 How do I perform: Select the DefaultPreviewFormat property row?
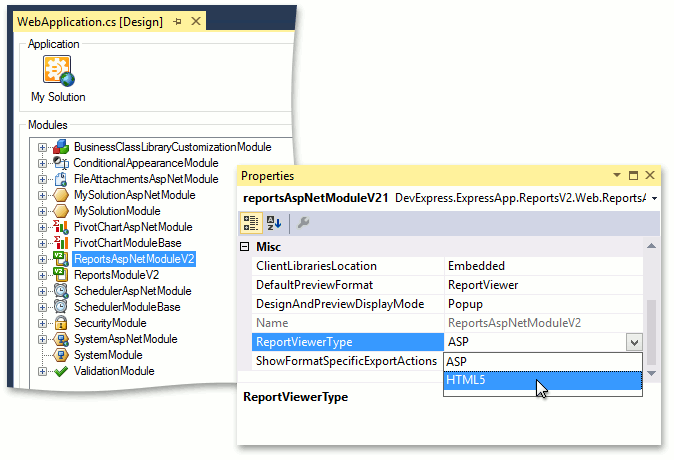447,285
